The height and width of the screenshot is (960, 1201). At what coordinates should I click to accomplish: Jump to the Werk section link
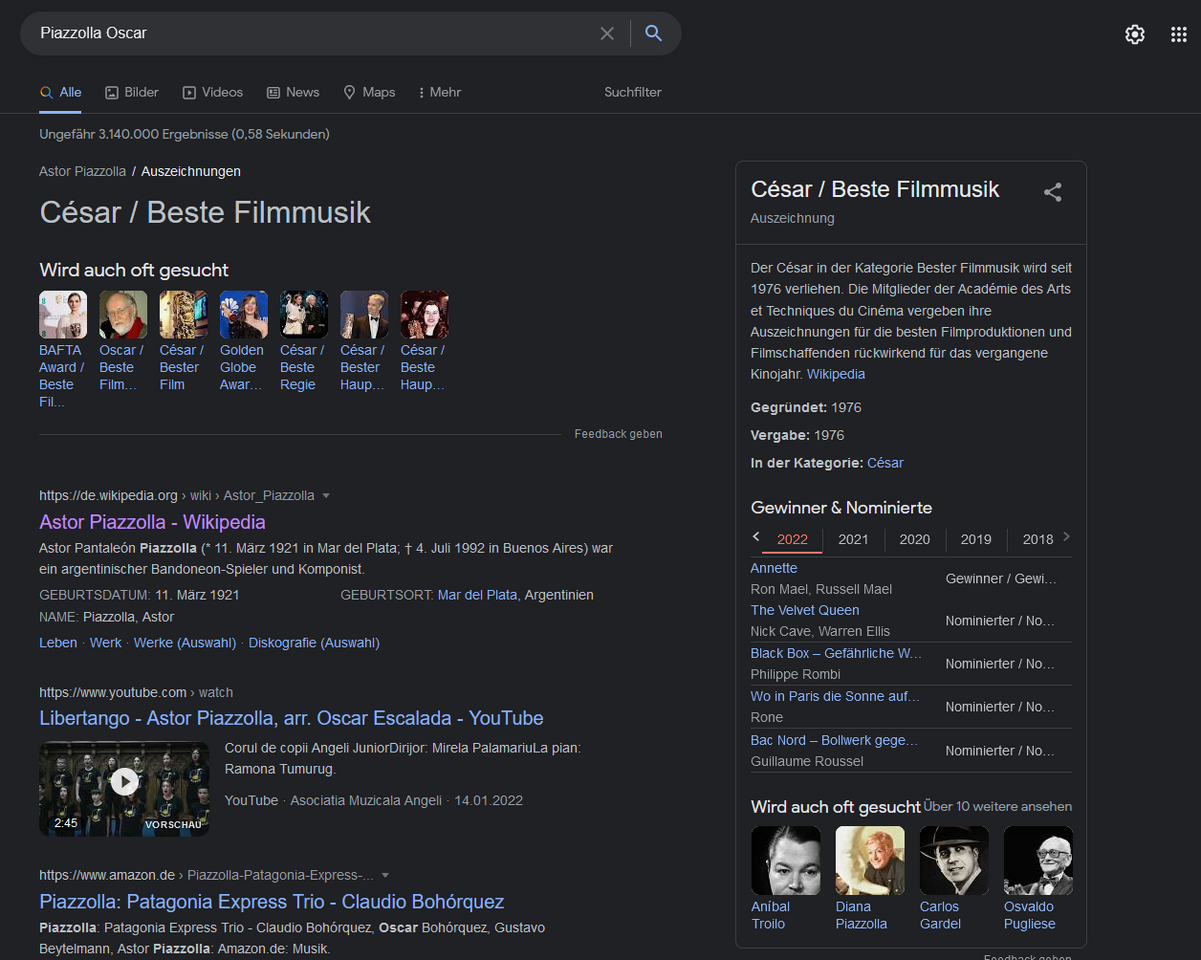tap(106, 643)
